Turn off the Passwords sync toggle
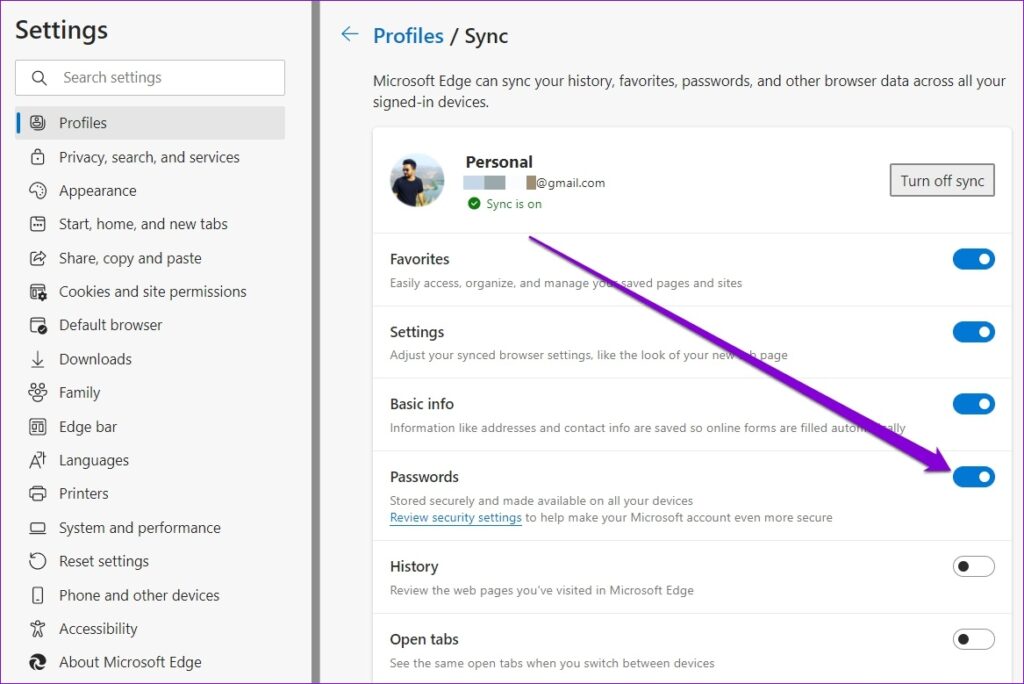Screen dimensions: 1024x684 (973, 477)
